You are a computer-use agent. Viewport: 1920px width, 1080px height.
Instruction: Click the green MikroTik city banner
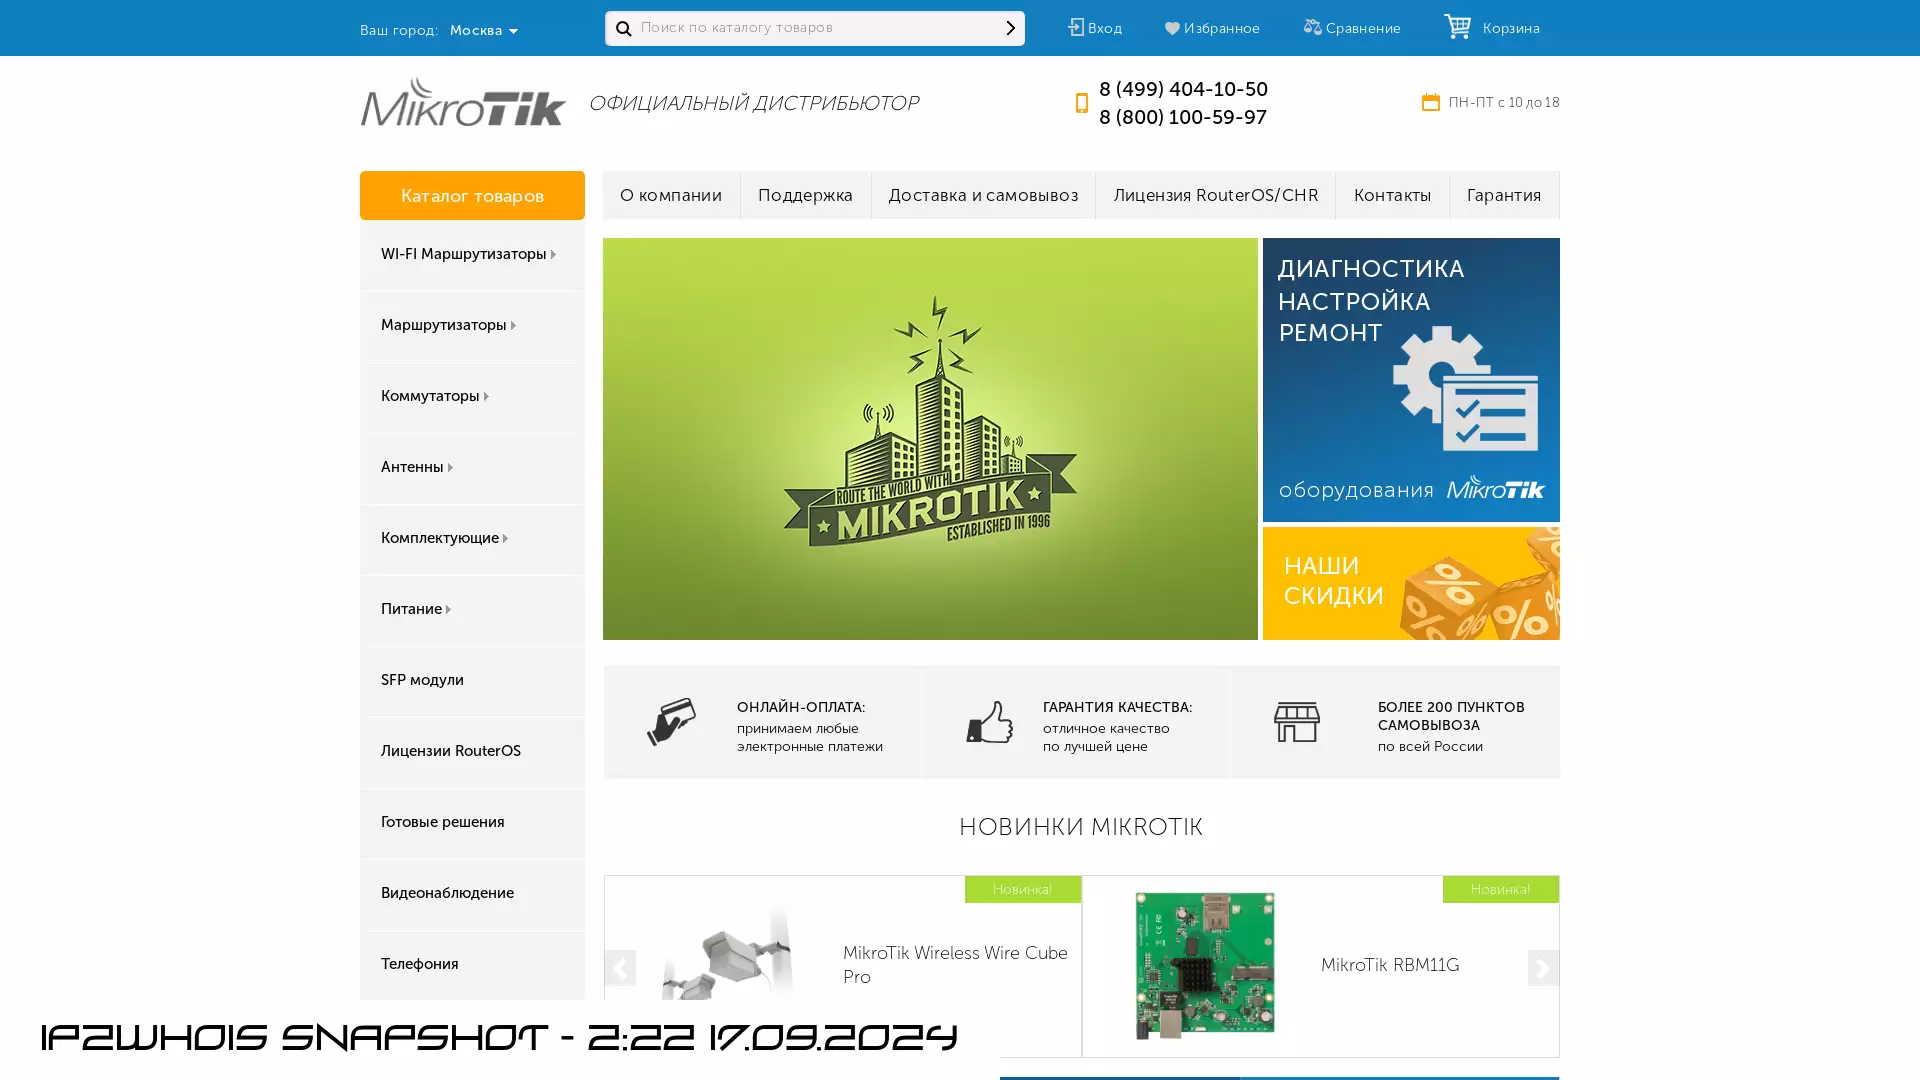tap(930, 439)
